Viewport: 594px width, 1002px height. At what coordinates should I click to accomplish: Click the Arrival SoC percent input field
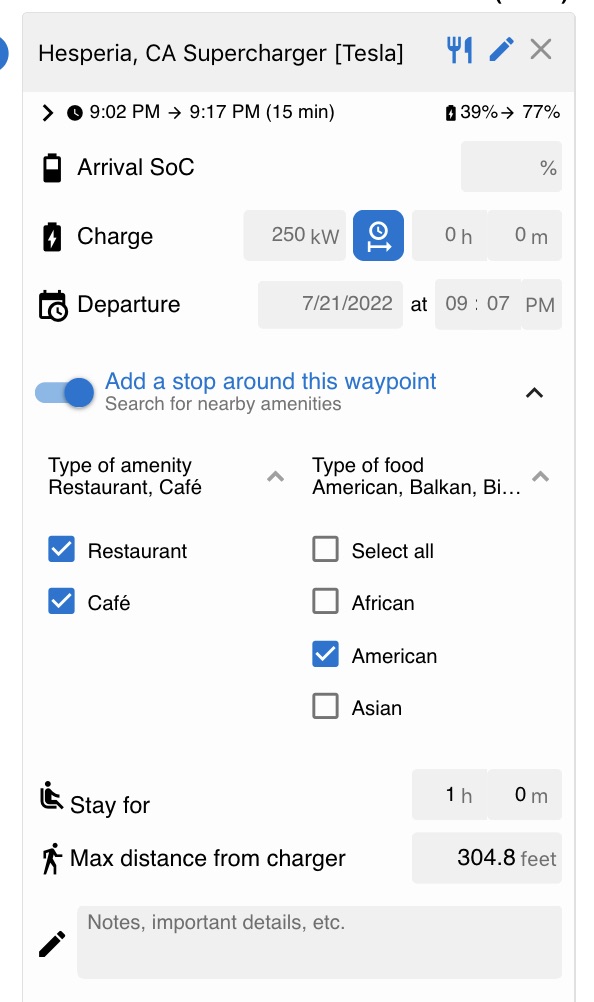511,167
